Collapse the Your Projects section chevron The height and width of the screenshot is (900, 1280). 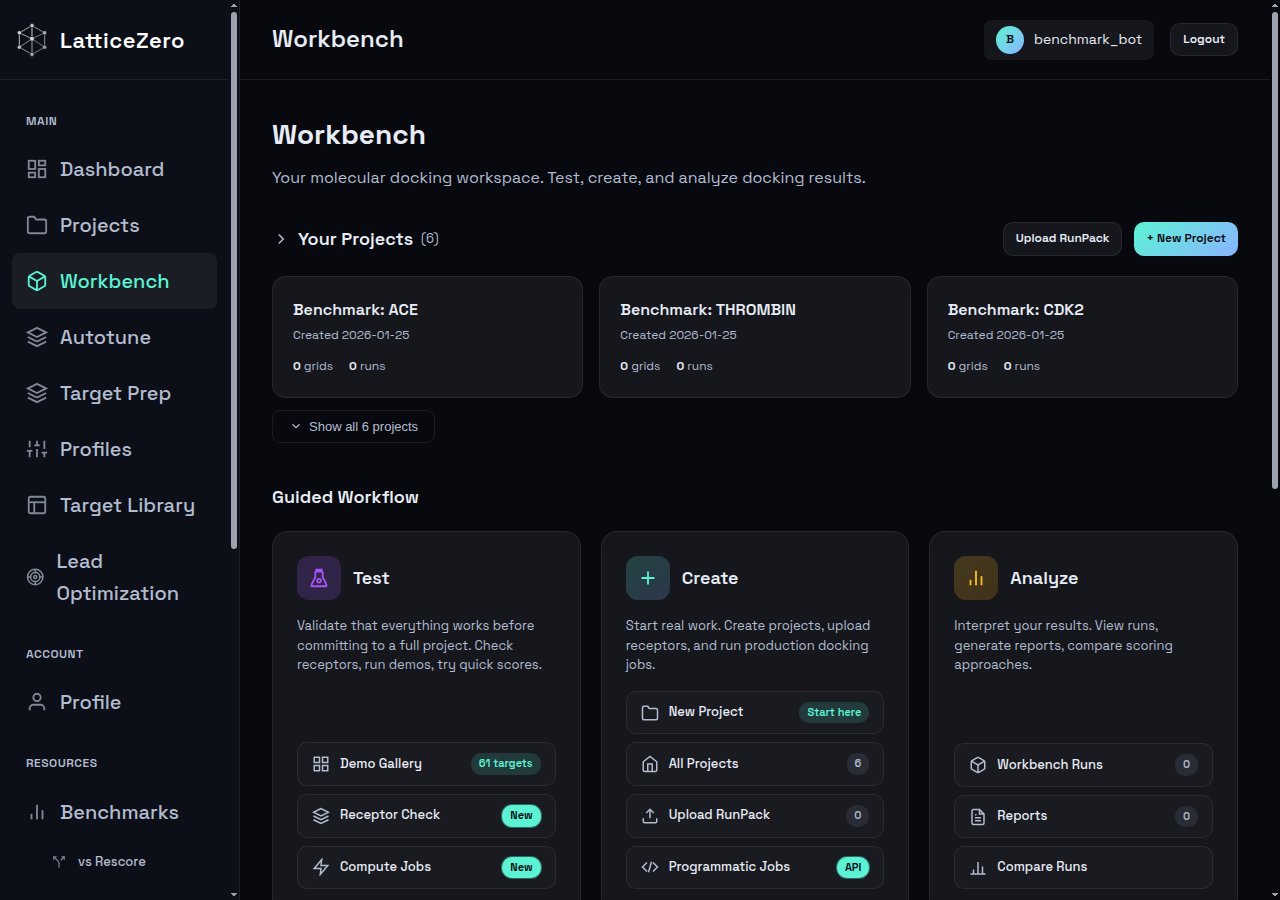pos(281,239)
